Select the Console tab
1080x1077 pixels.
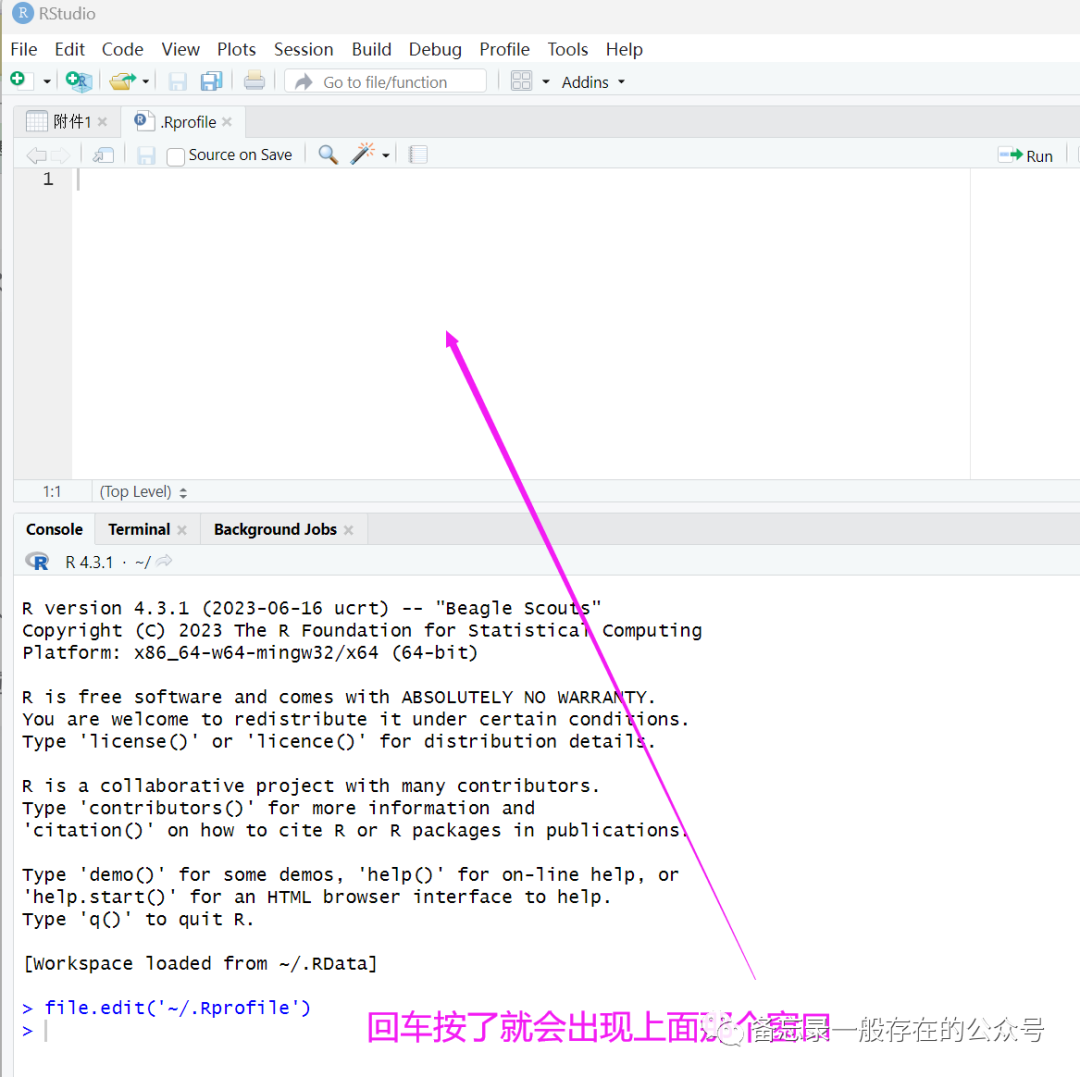point(54,529)
